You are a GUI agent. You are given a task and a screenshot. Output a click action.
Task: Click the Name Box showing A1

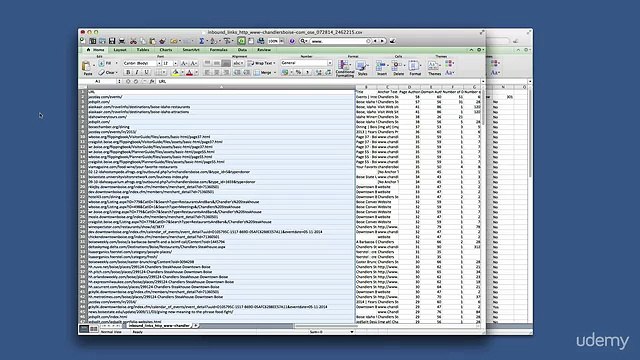coord(98,82)
